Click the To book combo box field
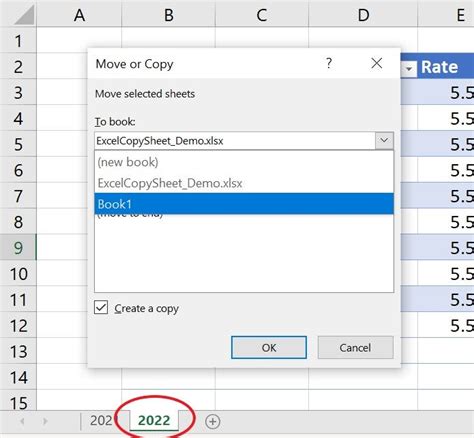This screenshot has width=474, height=438. (x=235, y=140)
